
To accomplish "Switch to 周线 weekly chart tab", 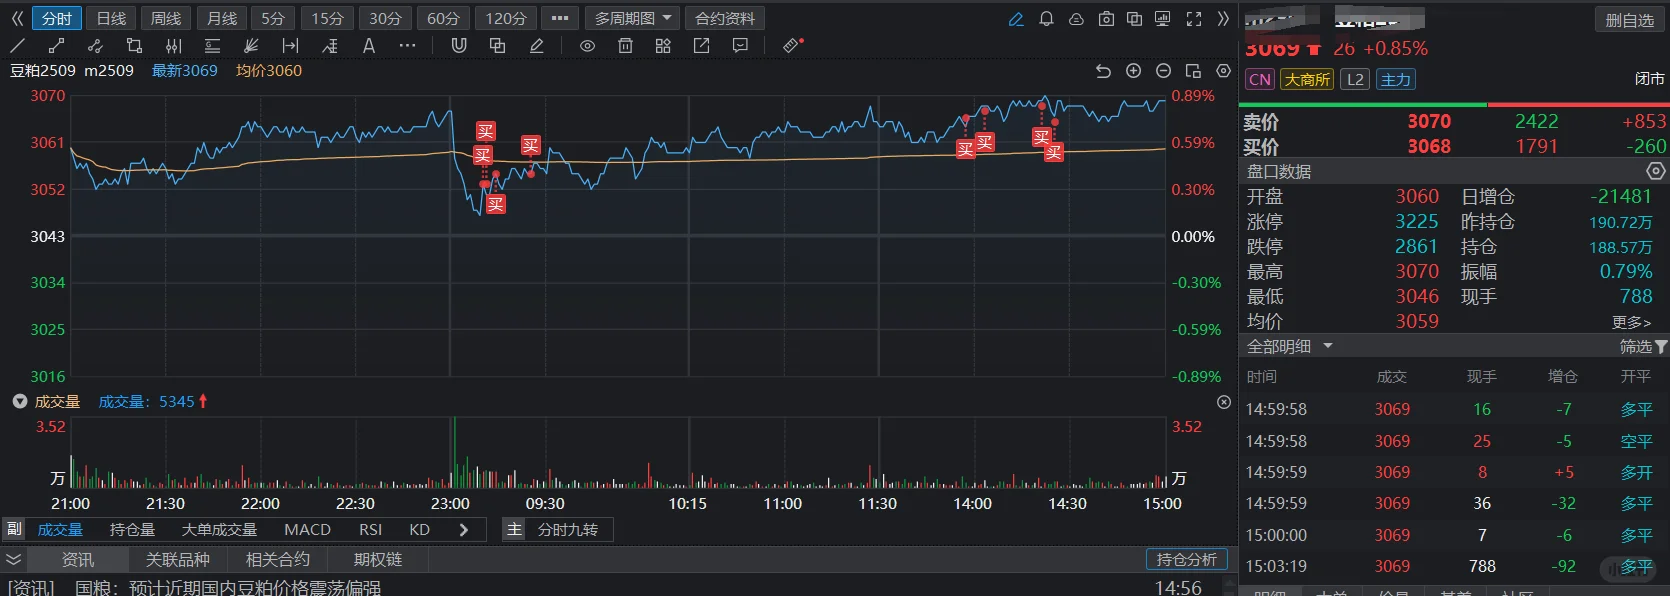I will (165, 19).
